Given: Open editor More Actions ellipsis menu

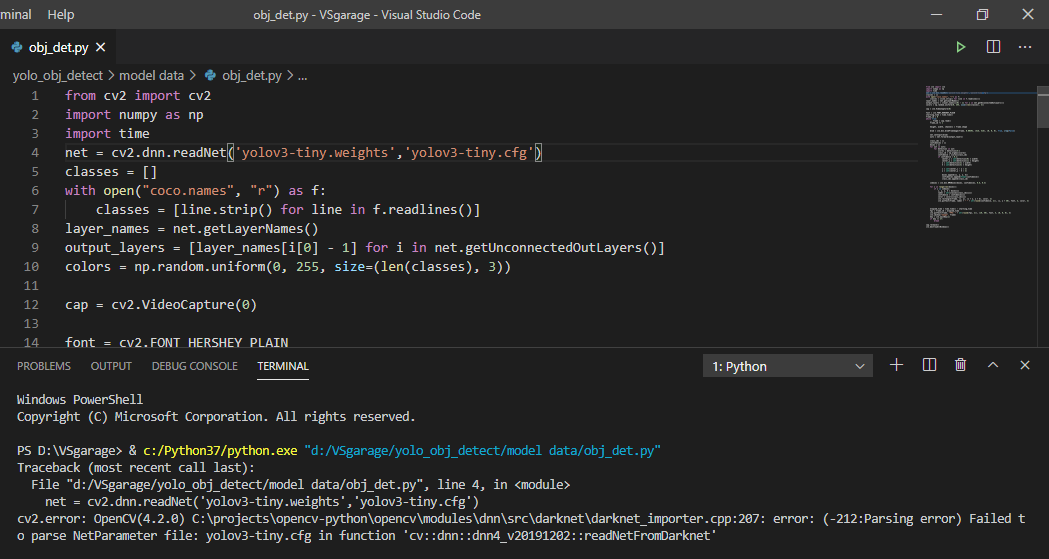Looking at the screenshot, I should point(1025,47).
